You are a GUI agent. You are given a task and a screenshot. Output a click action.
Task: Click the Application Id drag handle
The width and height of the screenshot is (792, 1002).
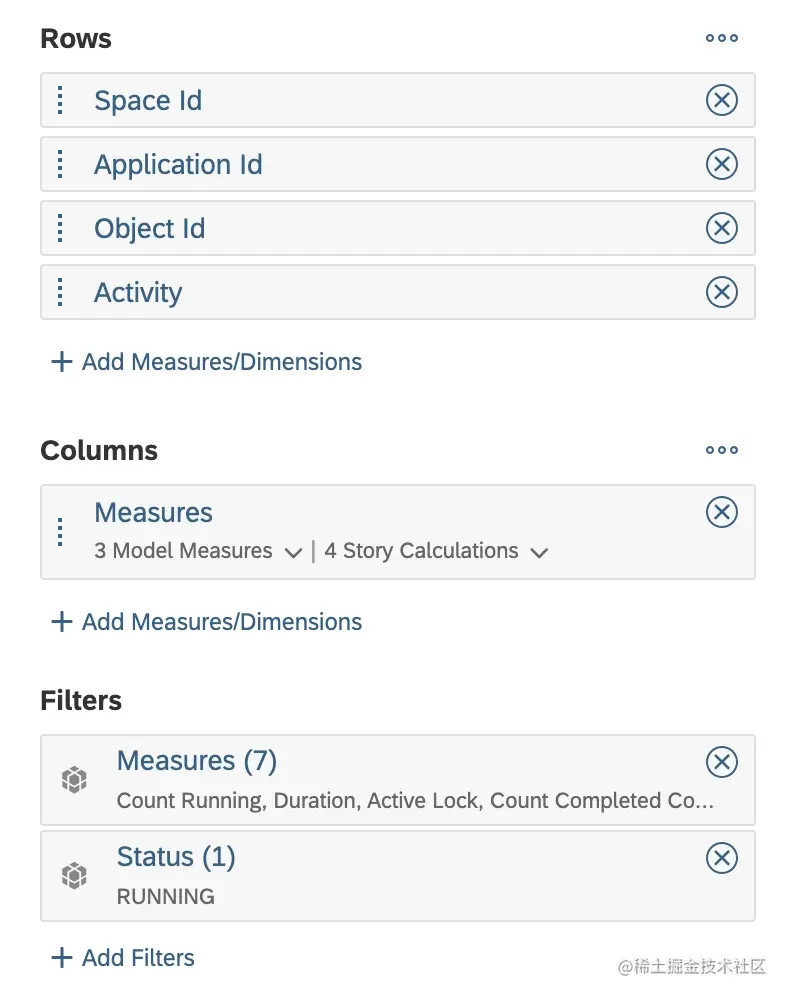[60, 164]
